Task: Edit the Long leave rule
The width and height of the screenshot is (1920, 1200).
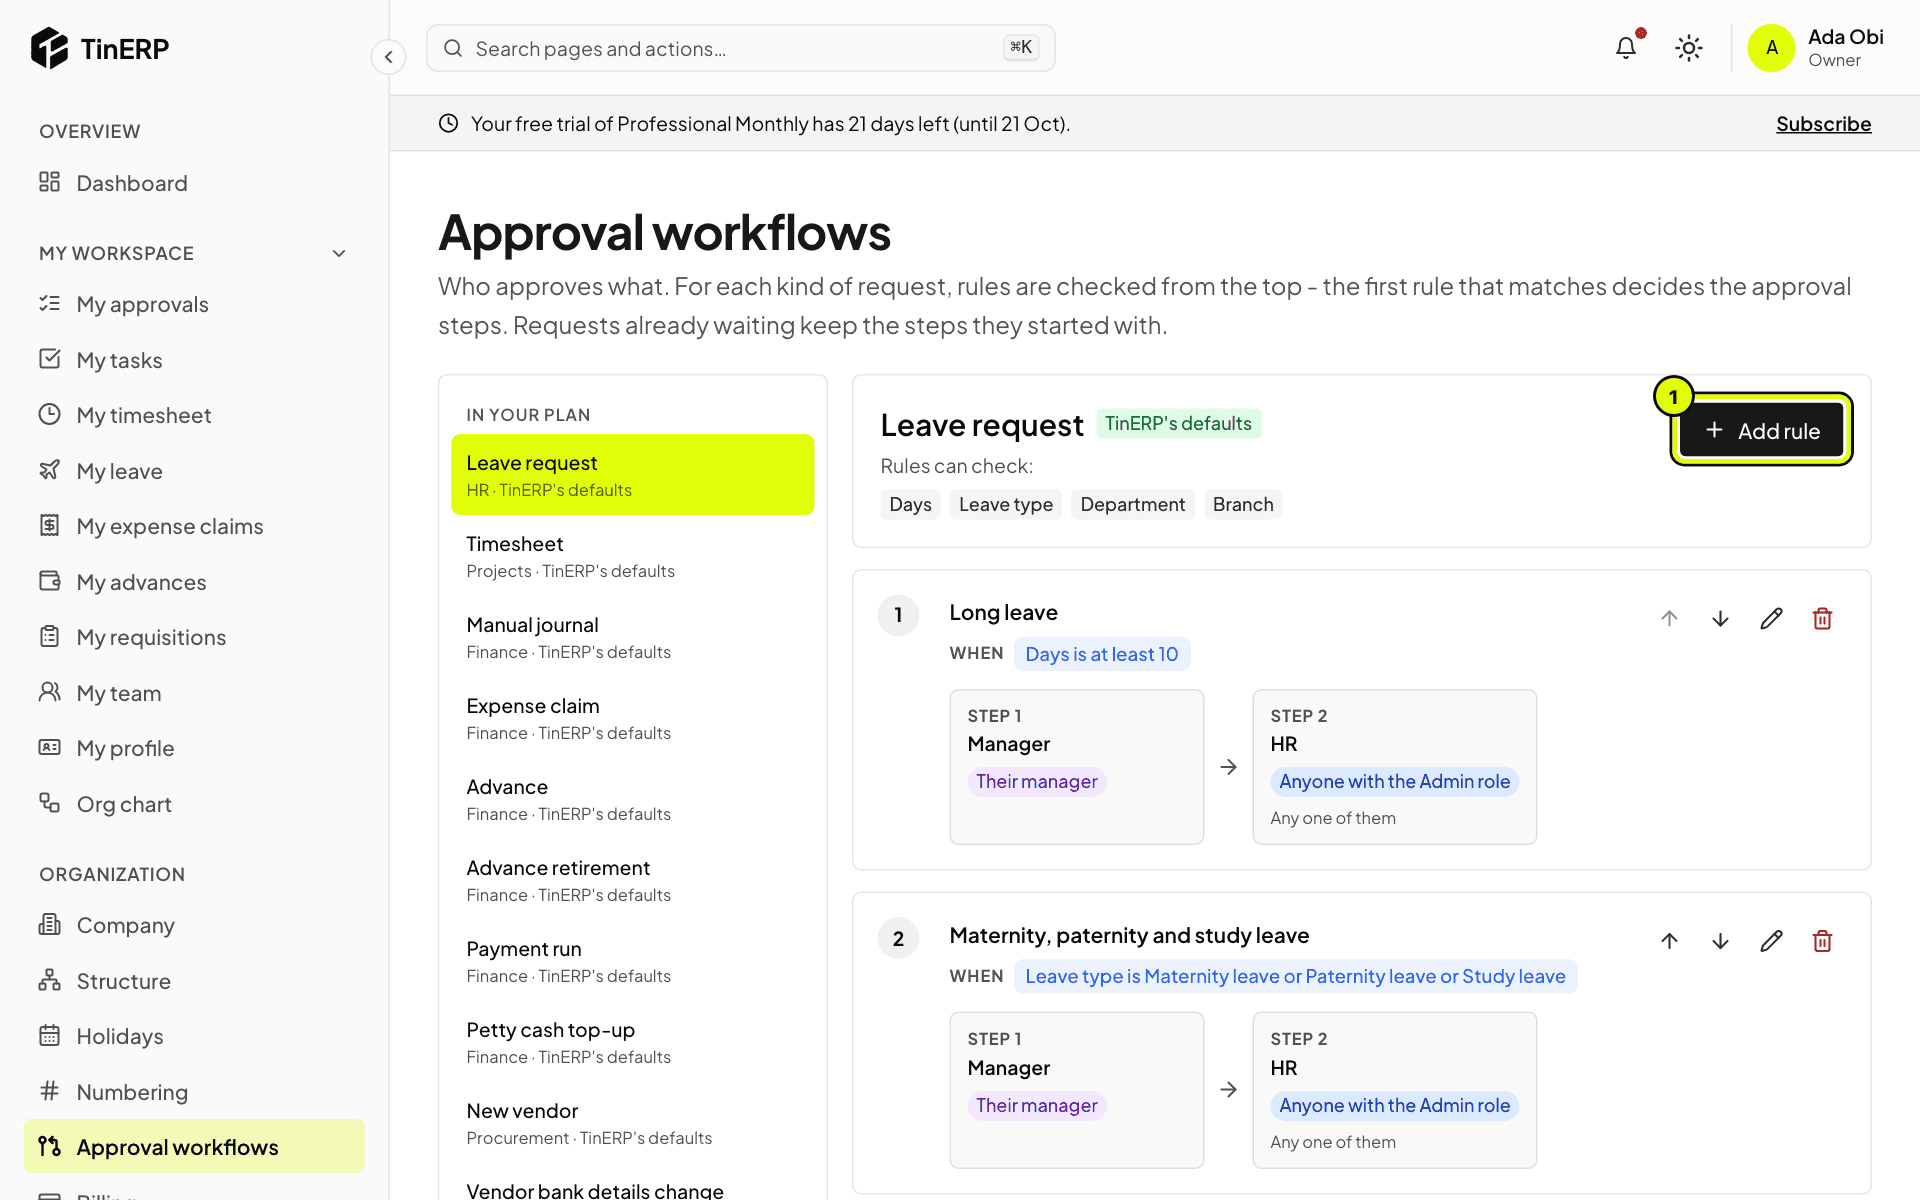Action: click(1771, 618)
